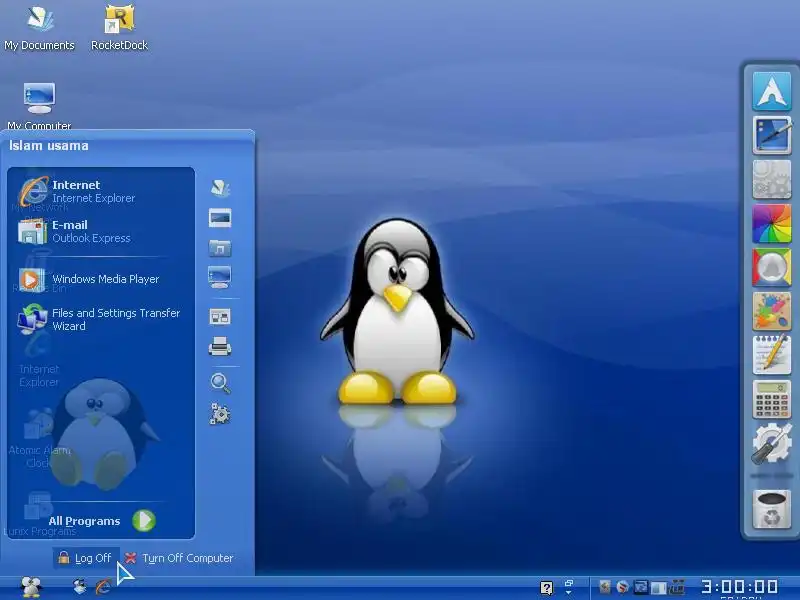
Task: Open Run gears icon in start menu
Action: click(220, 414)
